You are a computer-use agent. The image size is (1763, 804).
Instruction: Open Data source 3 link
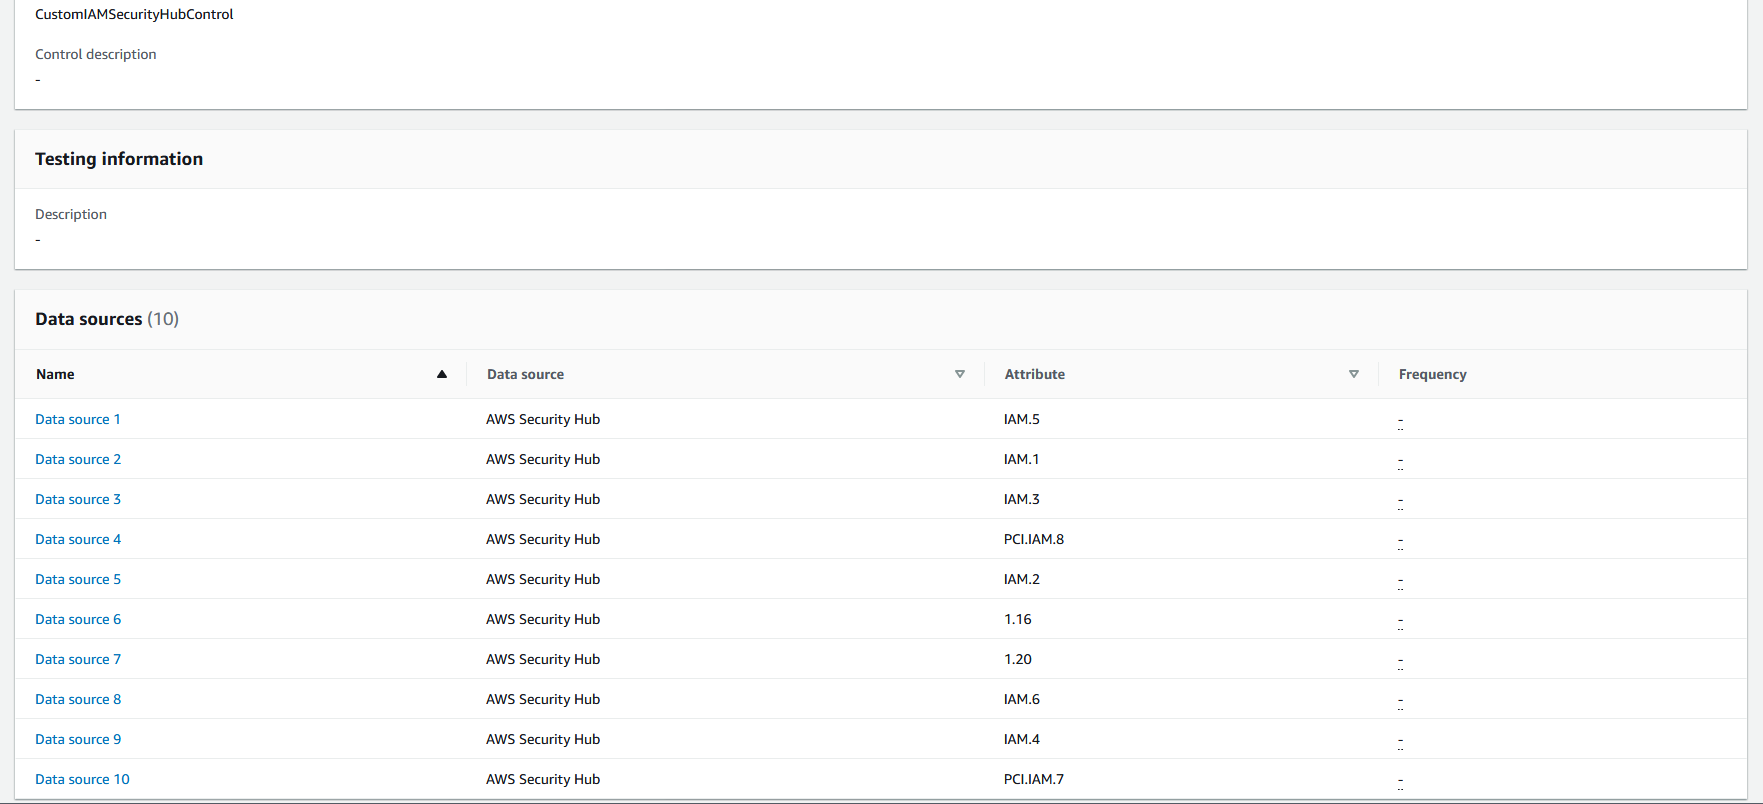tap(78, 499)
